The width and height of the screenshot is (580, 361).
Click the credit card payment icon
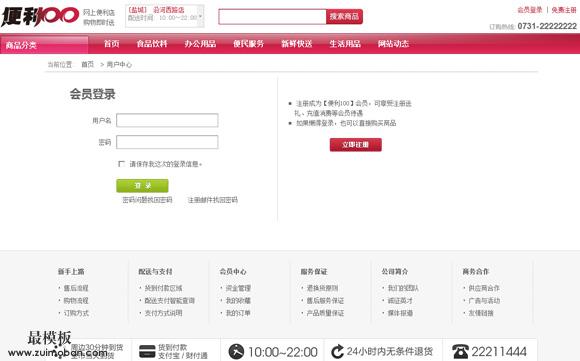(147, 351)
